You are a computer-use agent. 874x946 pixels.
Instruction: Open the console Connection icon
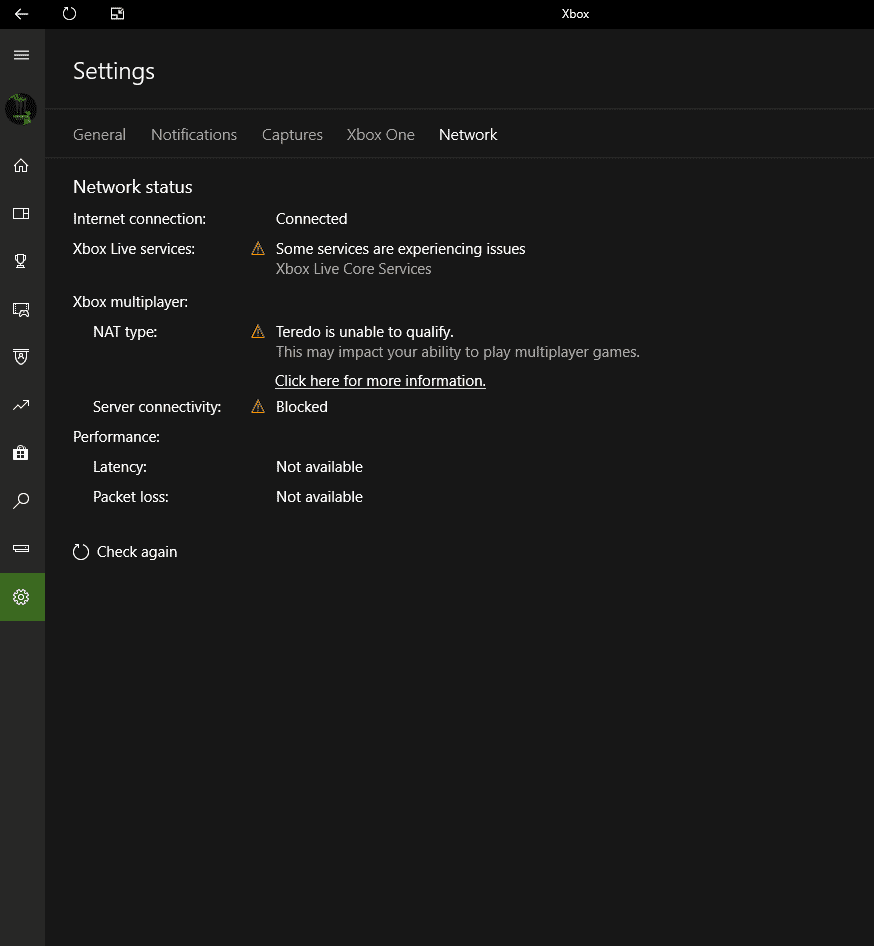[21, 548]
